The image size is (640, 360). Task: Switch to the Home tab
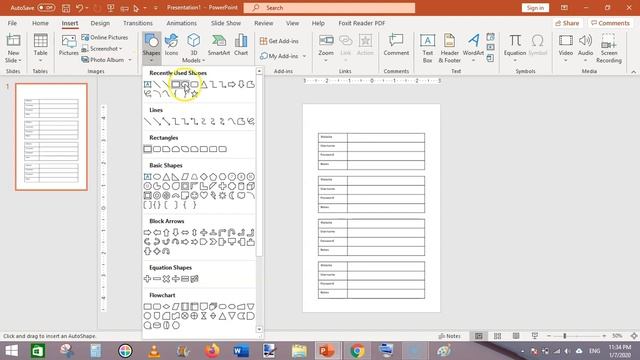(40, 23)
